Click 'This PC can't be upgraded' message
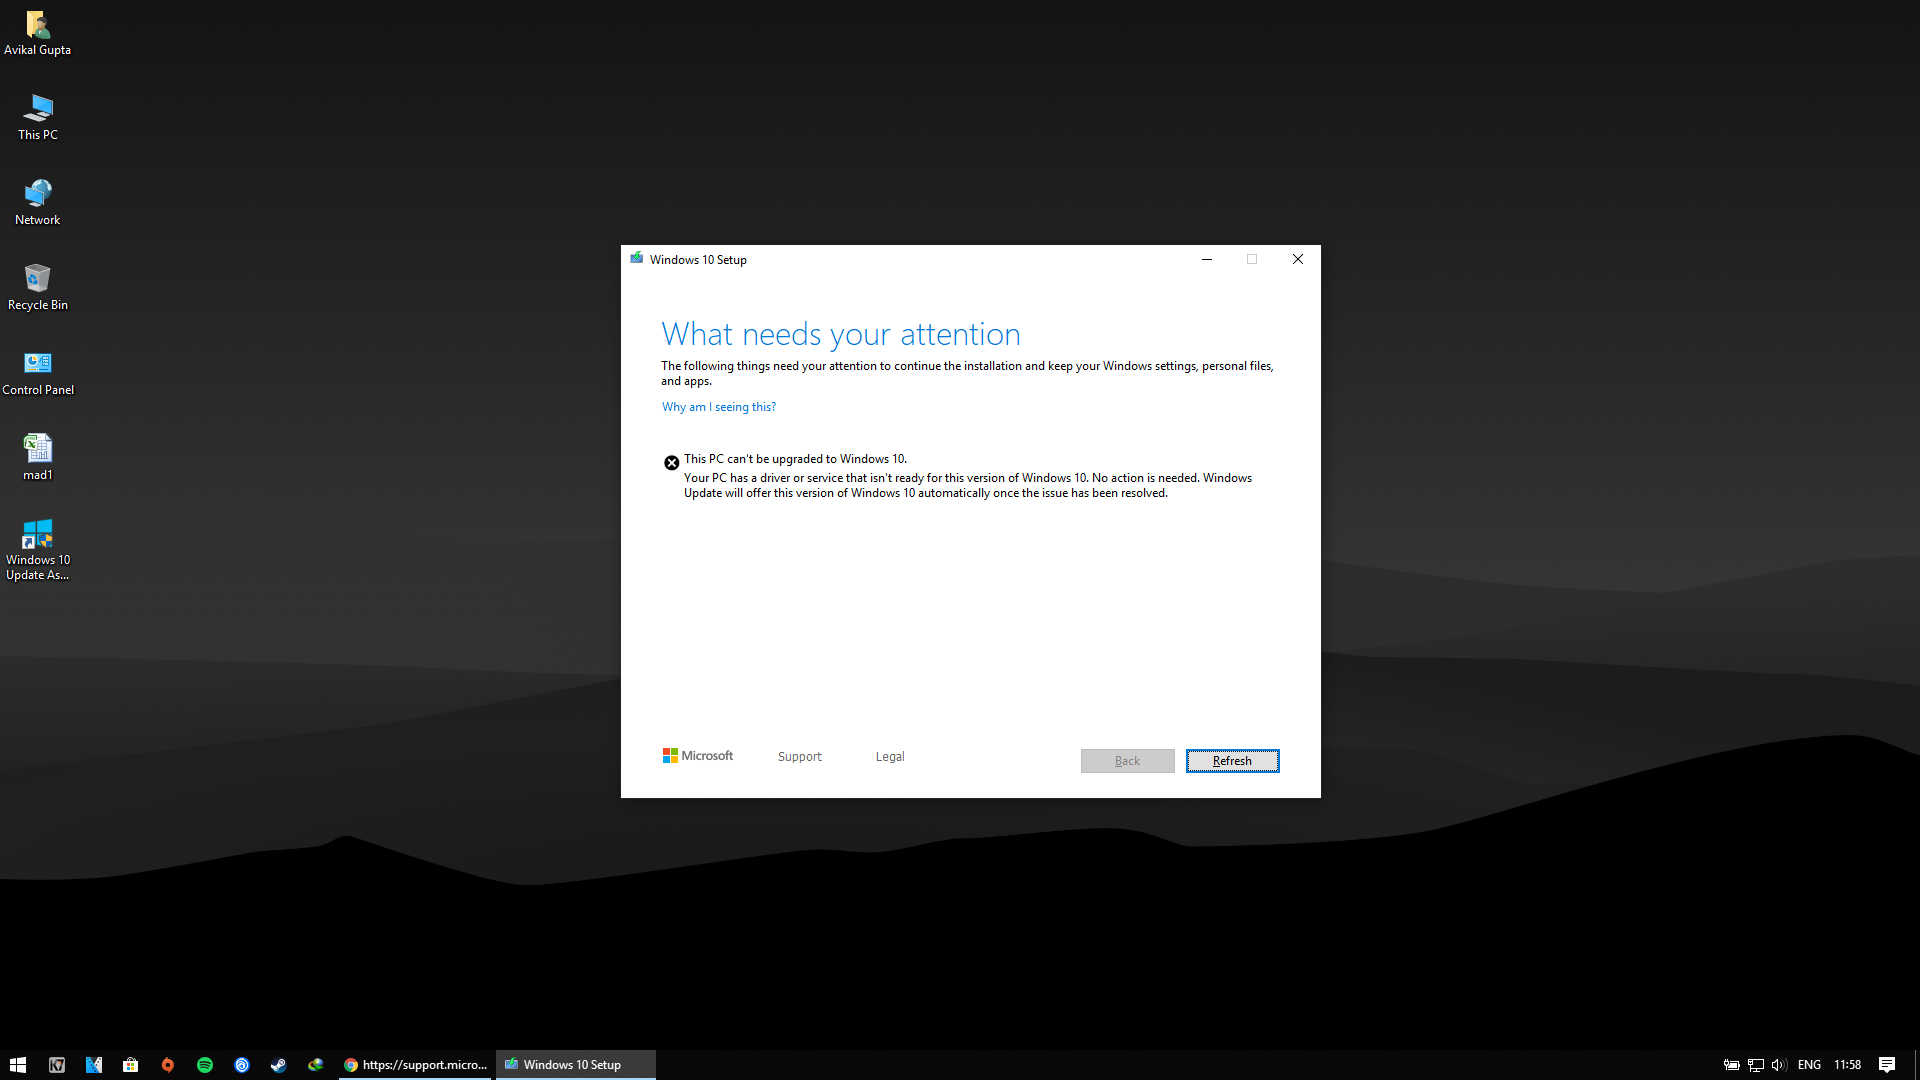Image resolution: width=1920 pixels, height=1080 pixels. tap(795, 459)
